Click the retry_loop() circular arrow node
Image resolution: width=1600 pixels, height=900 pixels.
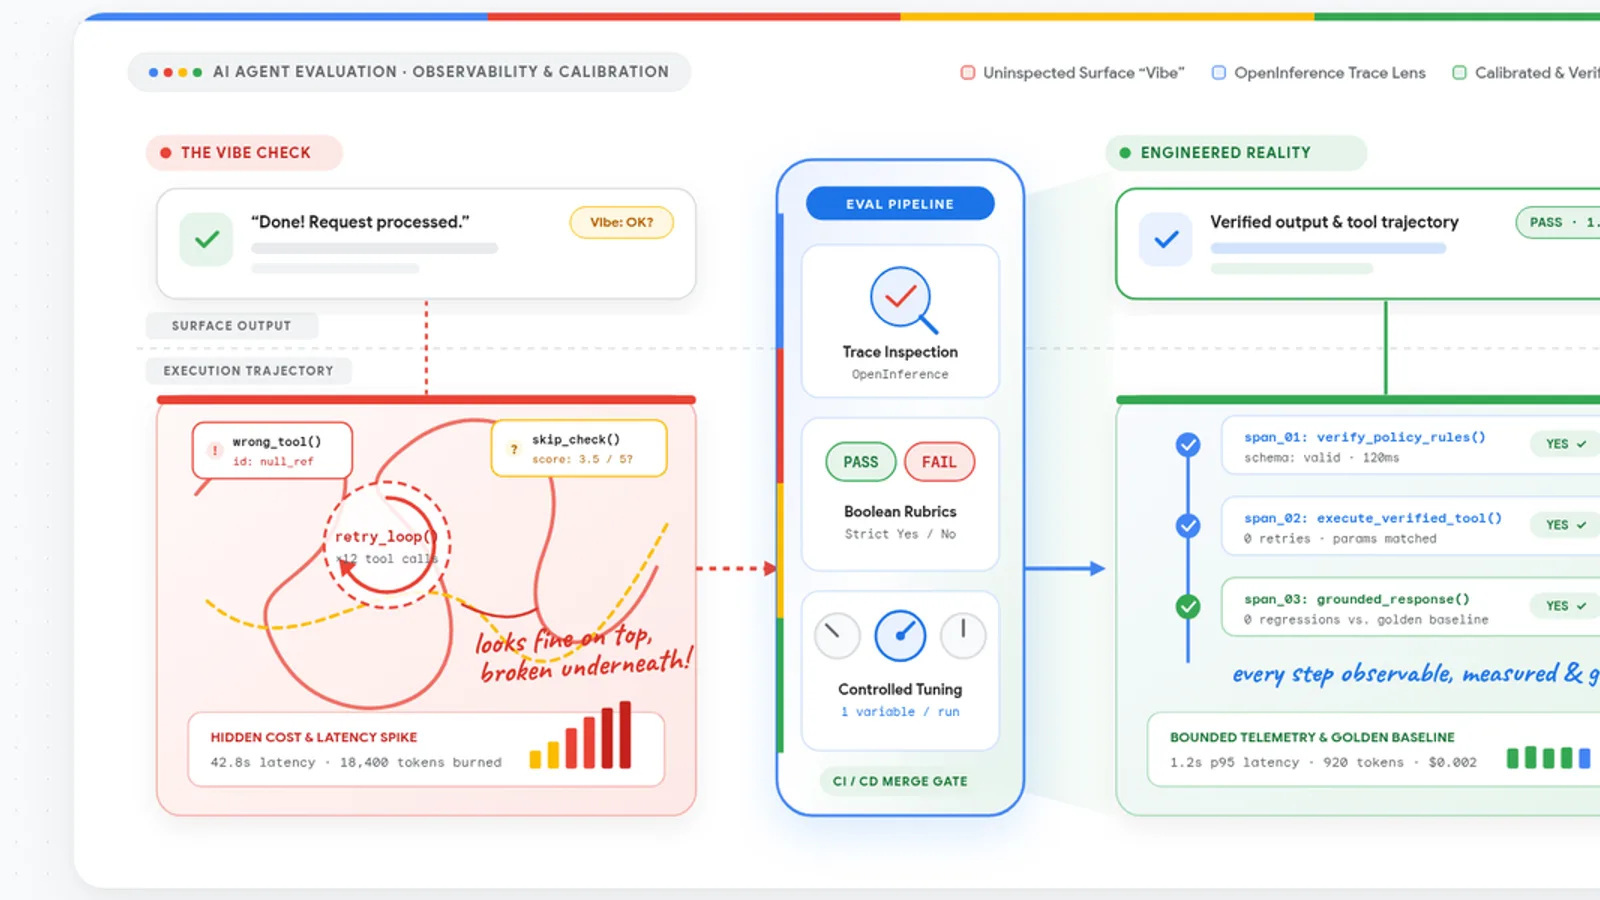click(386, 545)
